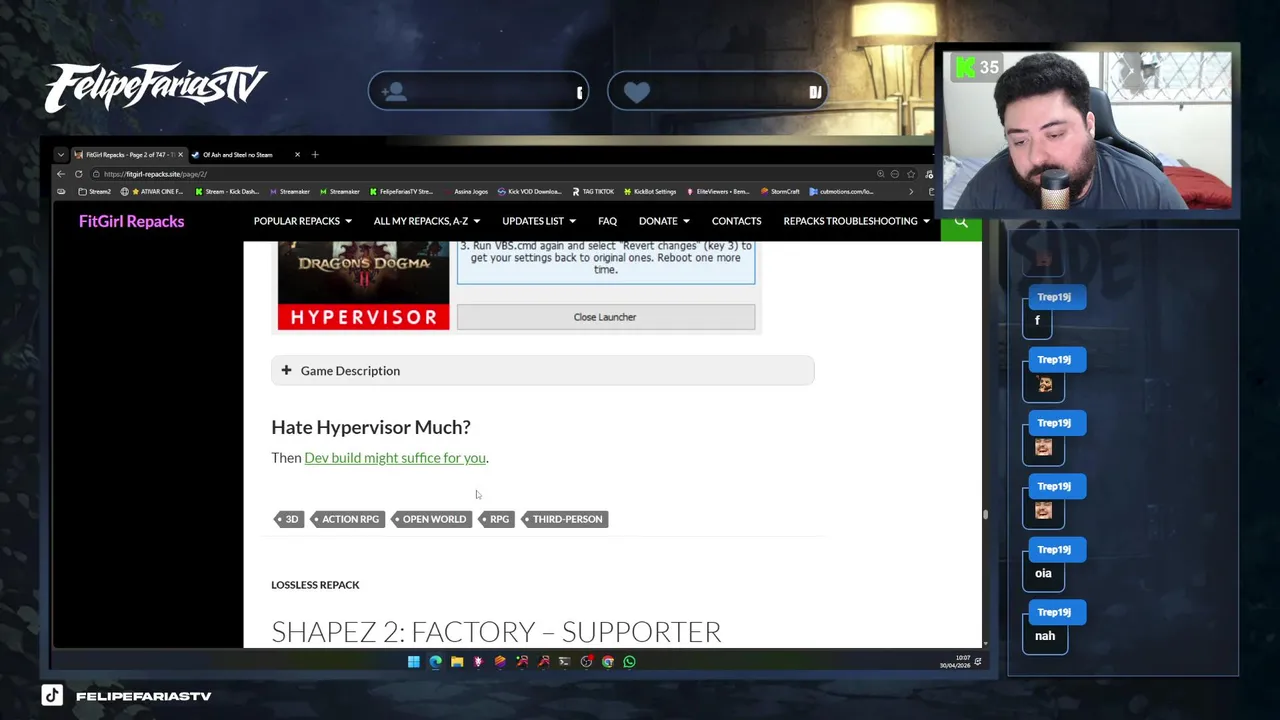Image resolution: width=1280 pixels, height=720 pixels.
Task: Open Google Chrome from taskbar
Action: click(607, 661)
